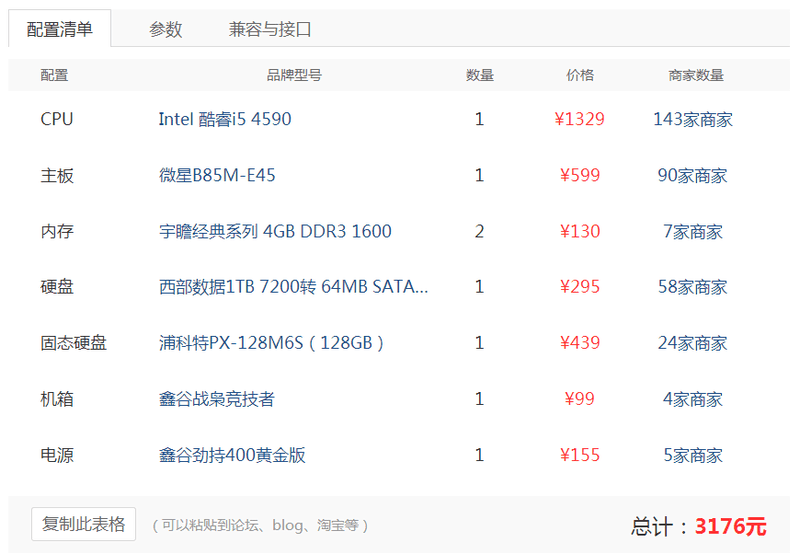The height and width of the screenshot is (554, 800).
Task: Open 微星B85M-E45 motherboard link
Action: [x=217, y=175]
